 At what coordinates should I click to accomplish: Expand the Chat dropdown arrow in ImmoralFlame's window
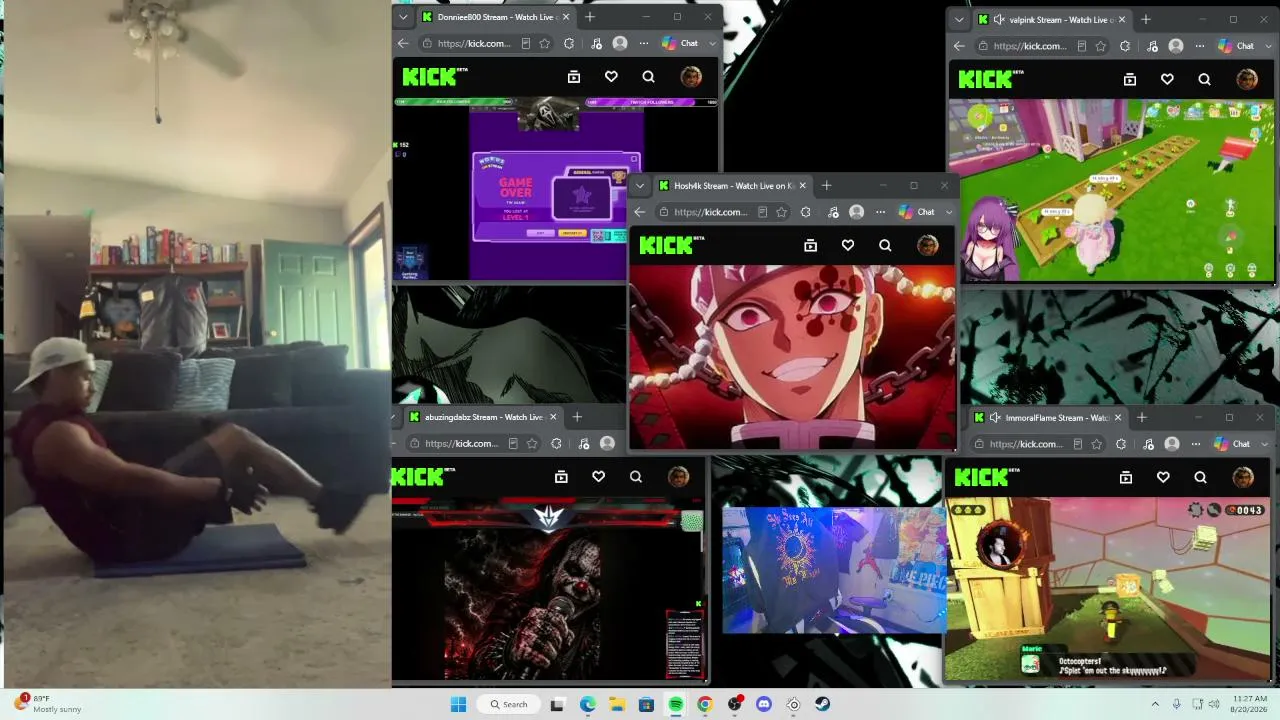point(1264,444)
